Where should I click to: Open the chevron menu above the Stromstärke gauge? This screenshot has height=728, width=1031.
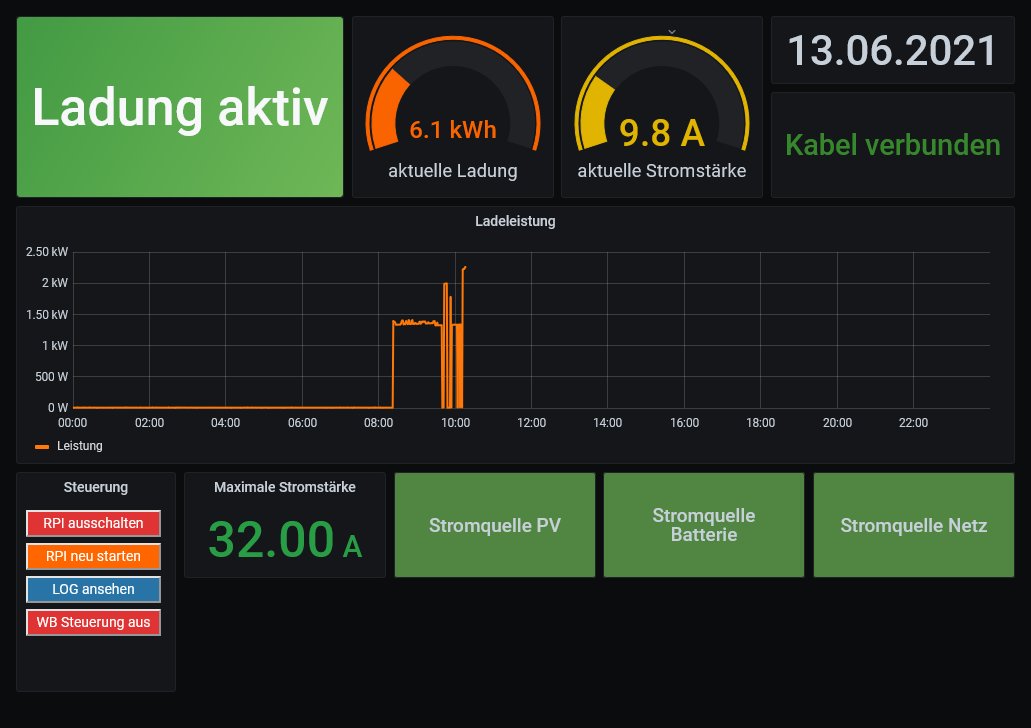point(671,32)
